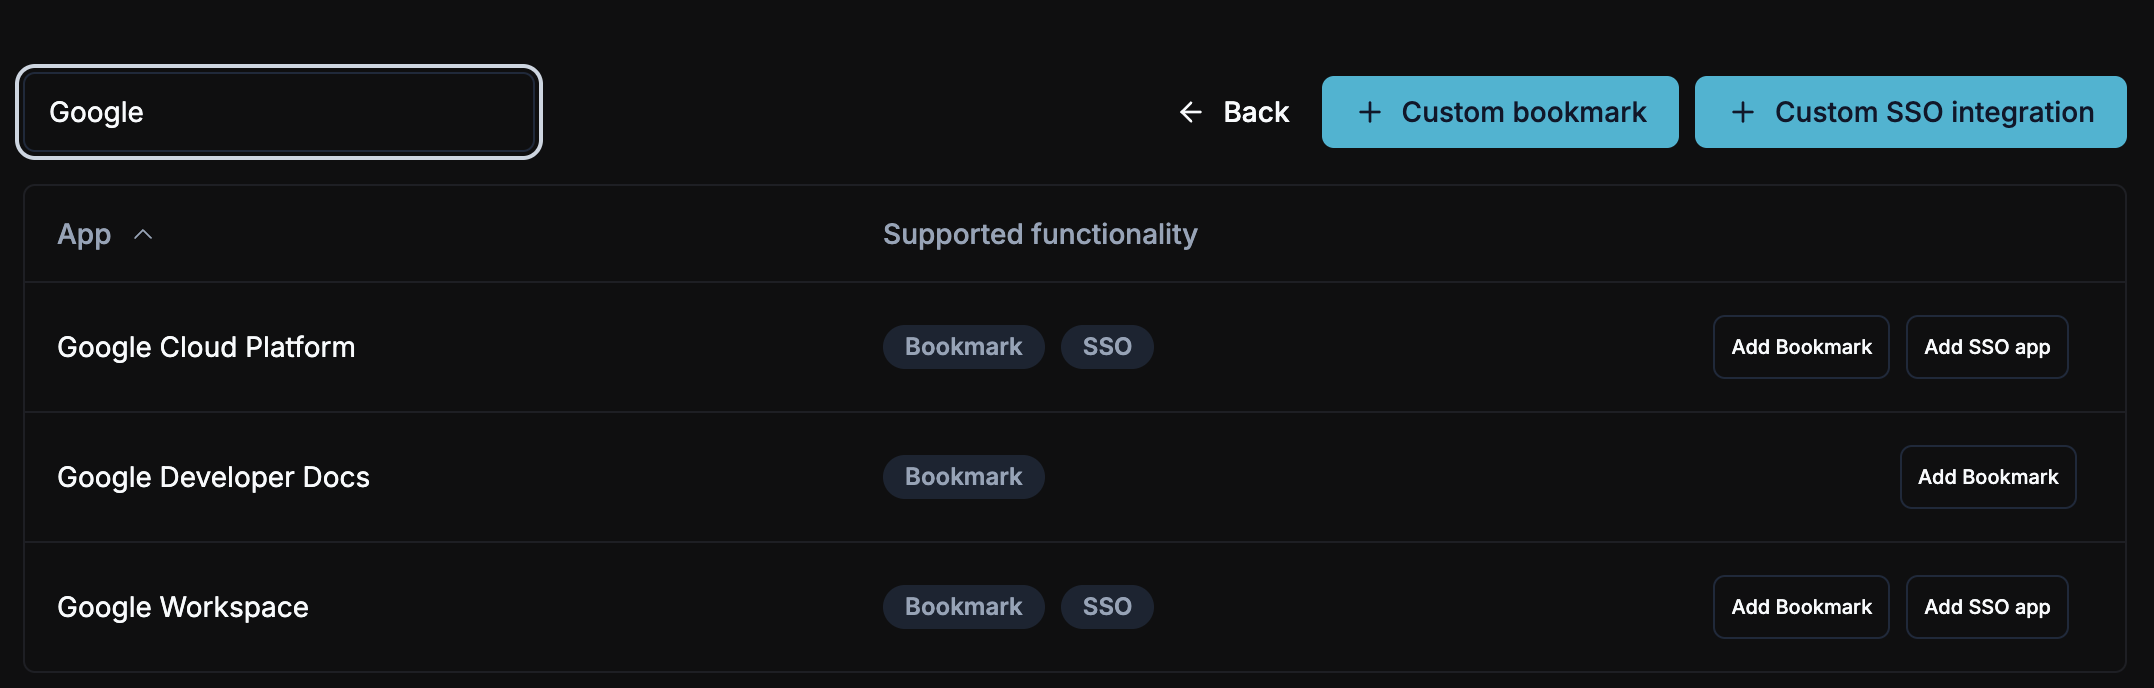2154x688 pixels.
Task: Click the Supported functionality column header
Action: pyautogui.click(x=1040, y=234)
